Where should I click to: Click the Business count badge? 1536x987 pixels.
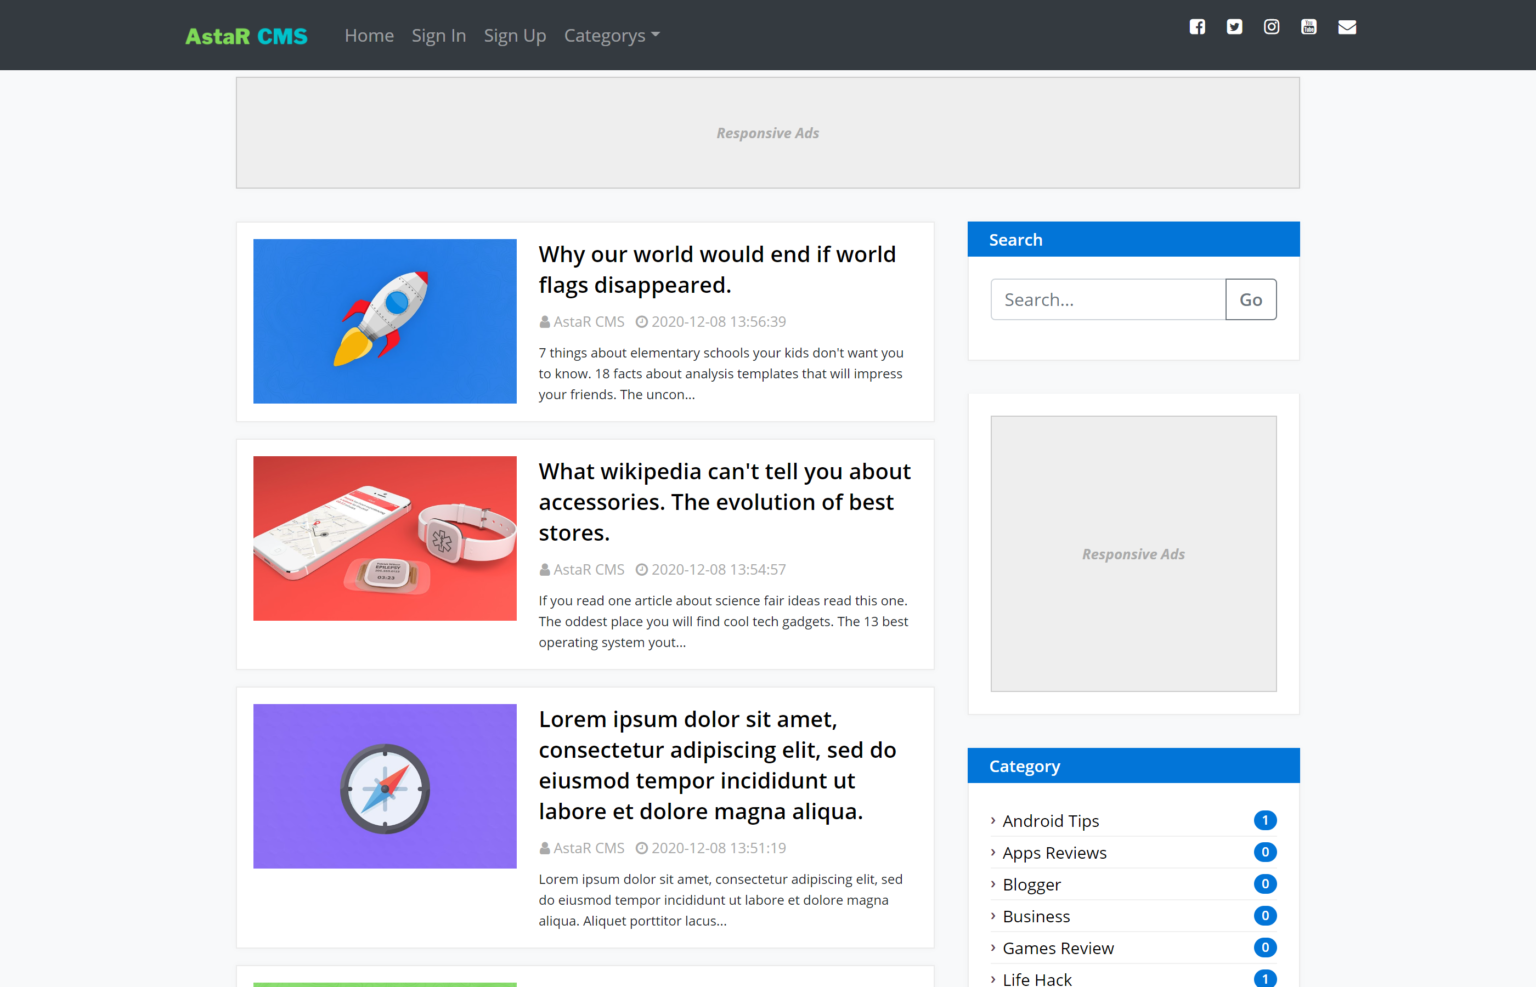(1265, 916)
